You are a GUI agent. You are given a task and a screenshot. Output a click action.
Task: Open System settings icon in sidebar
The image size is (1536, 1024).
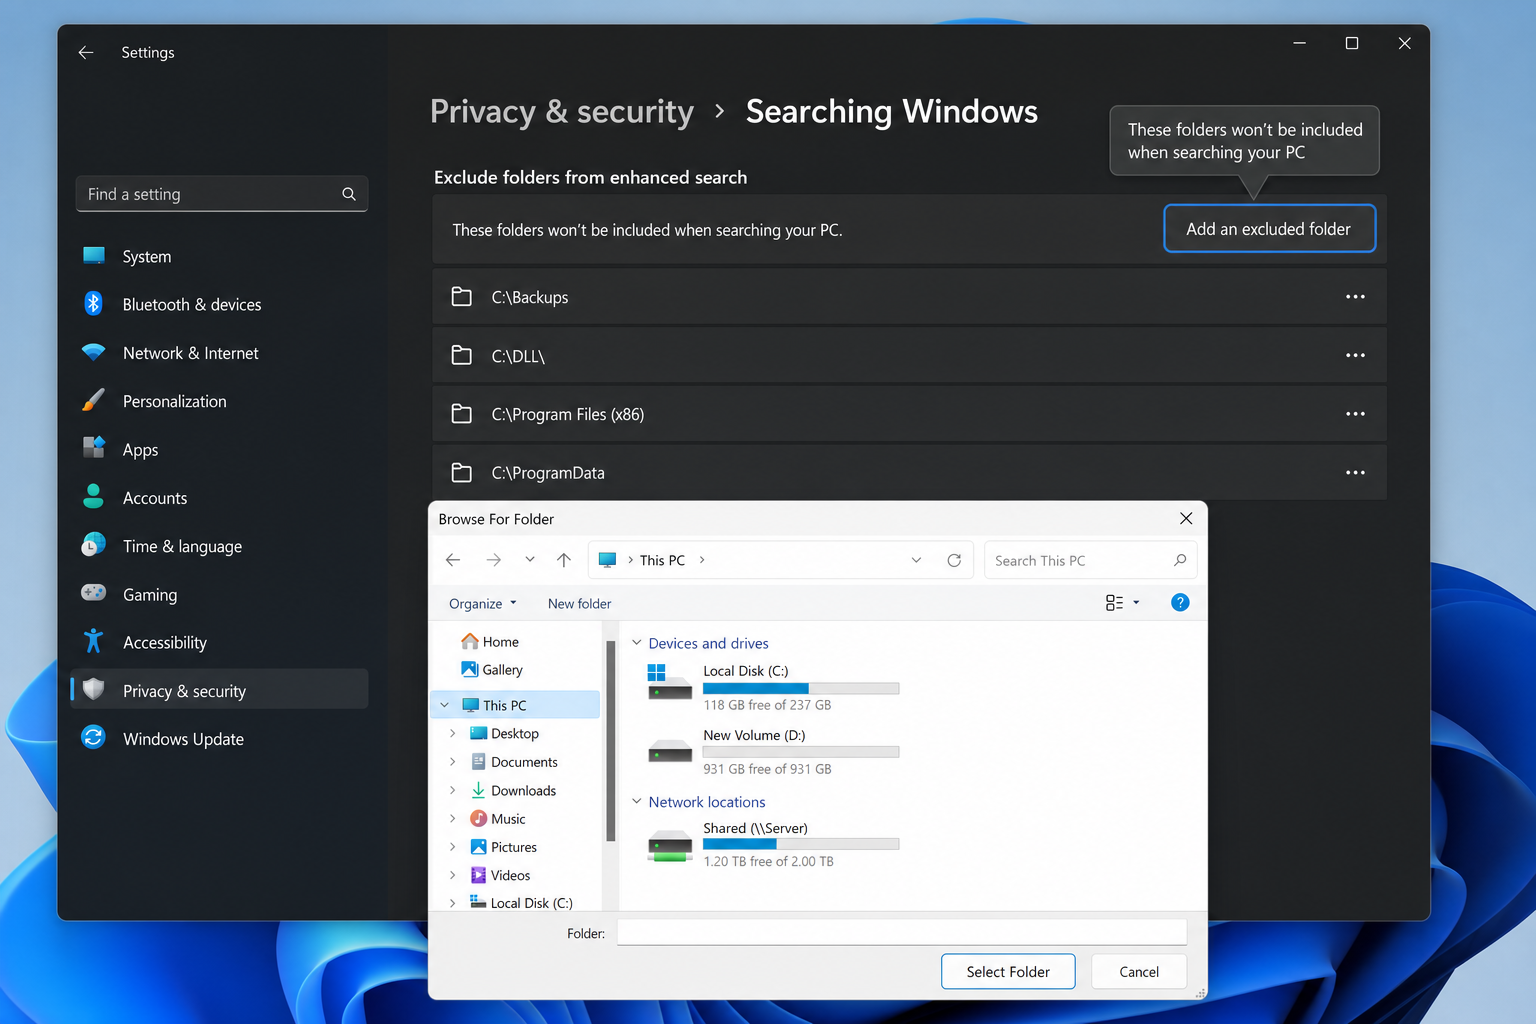[94, 256]
